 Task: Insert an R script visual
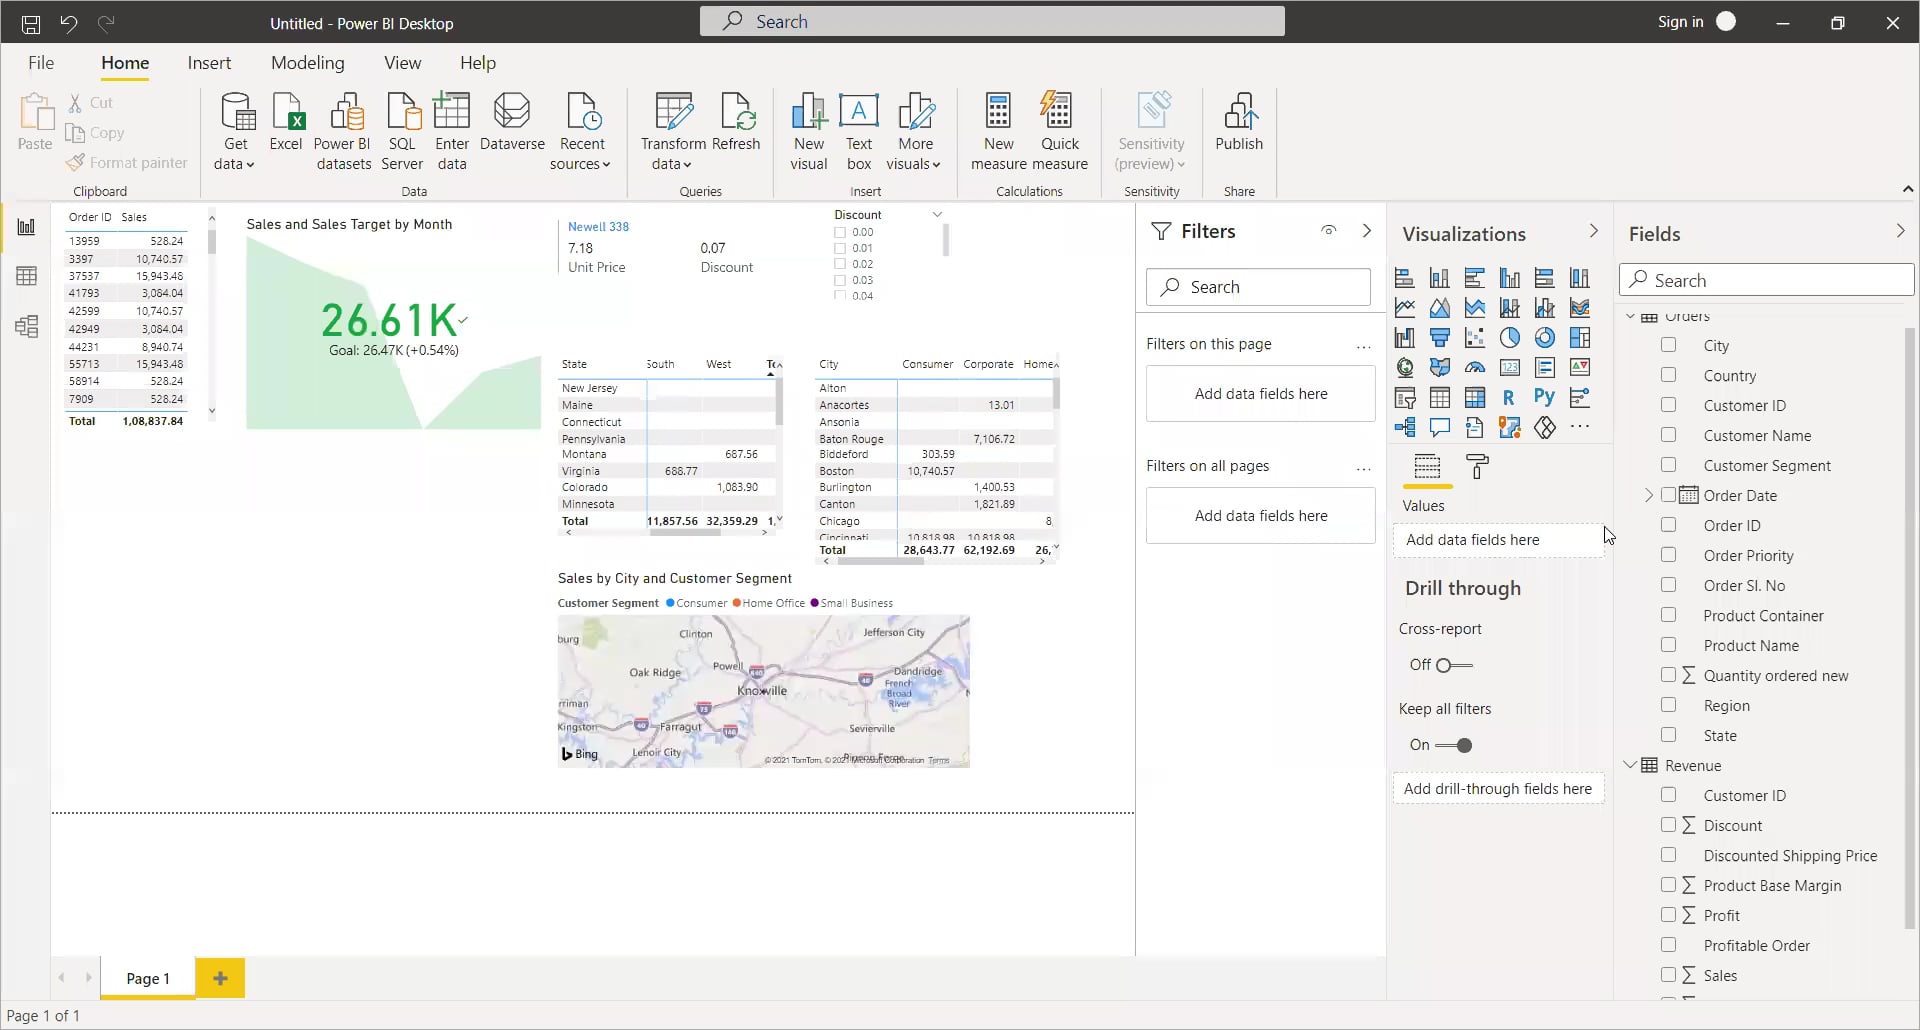1510,398
